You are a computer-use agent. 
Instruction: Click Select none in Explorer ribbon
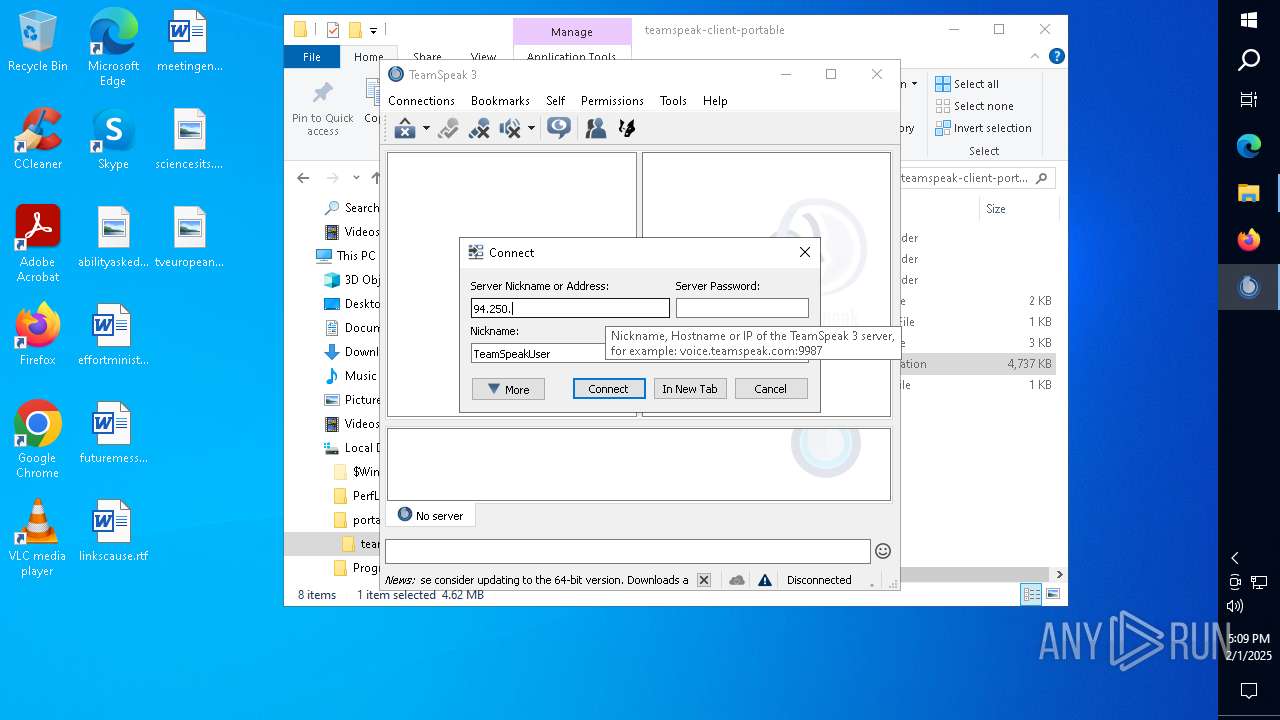click(x=974, y=106)
